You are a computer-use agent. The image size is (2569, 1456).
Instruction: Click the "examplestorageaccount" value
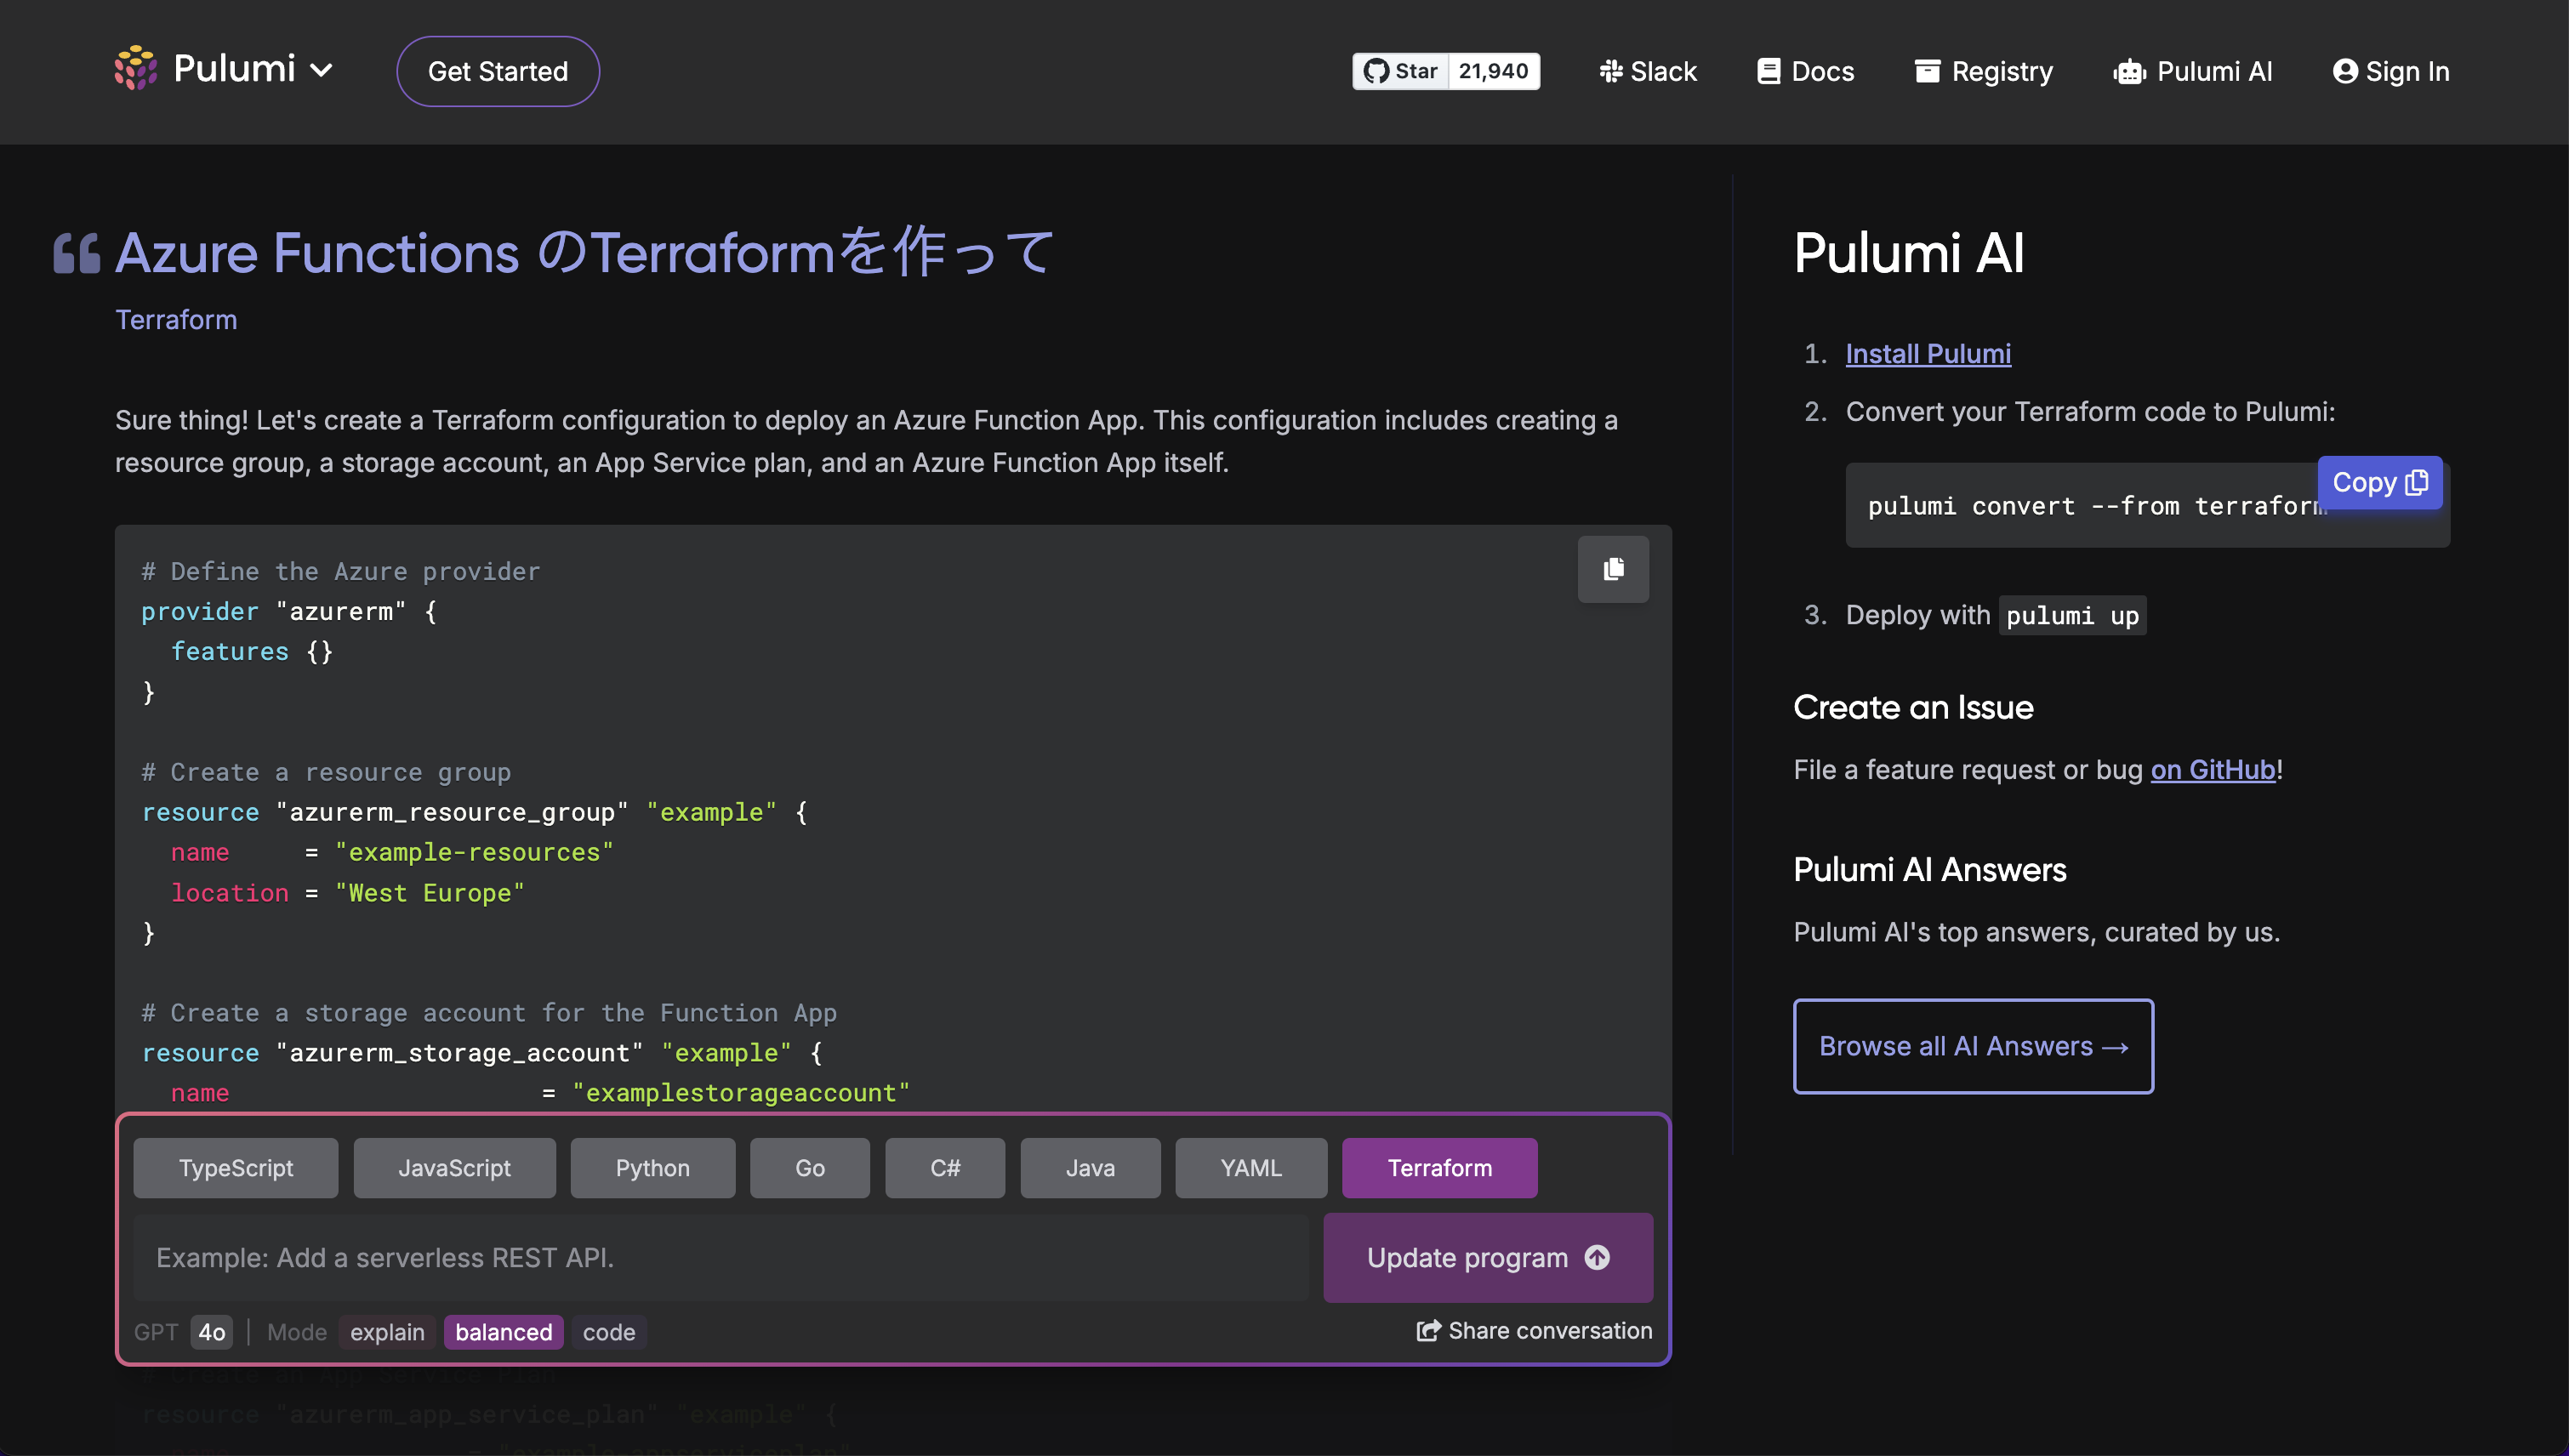click(x=741, y=1093)
